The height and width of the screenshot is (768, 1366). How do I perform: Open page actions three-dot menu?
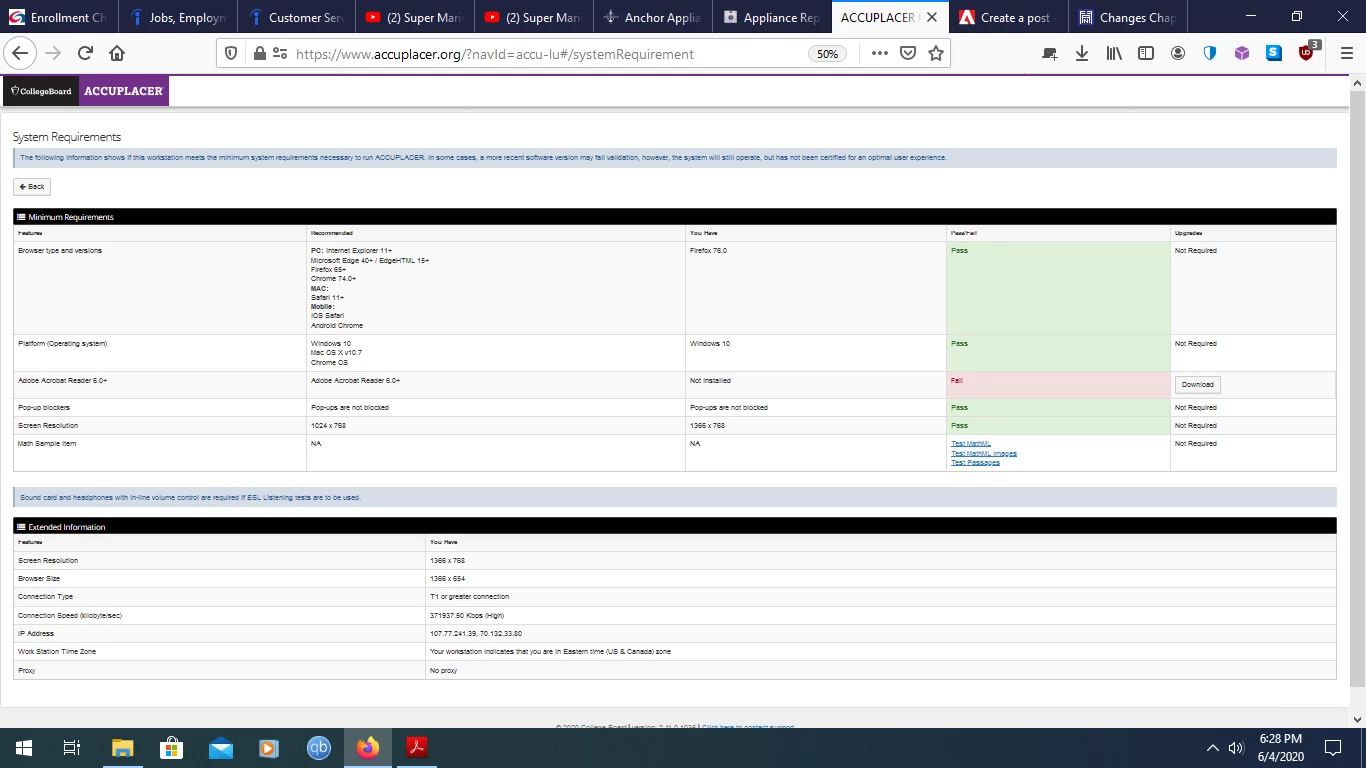point(880,54)
